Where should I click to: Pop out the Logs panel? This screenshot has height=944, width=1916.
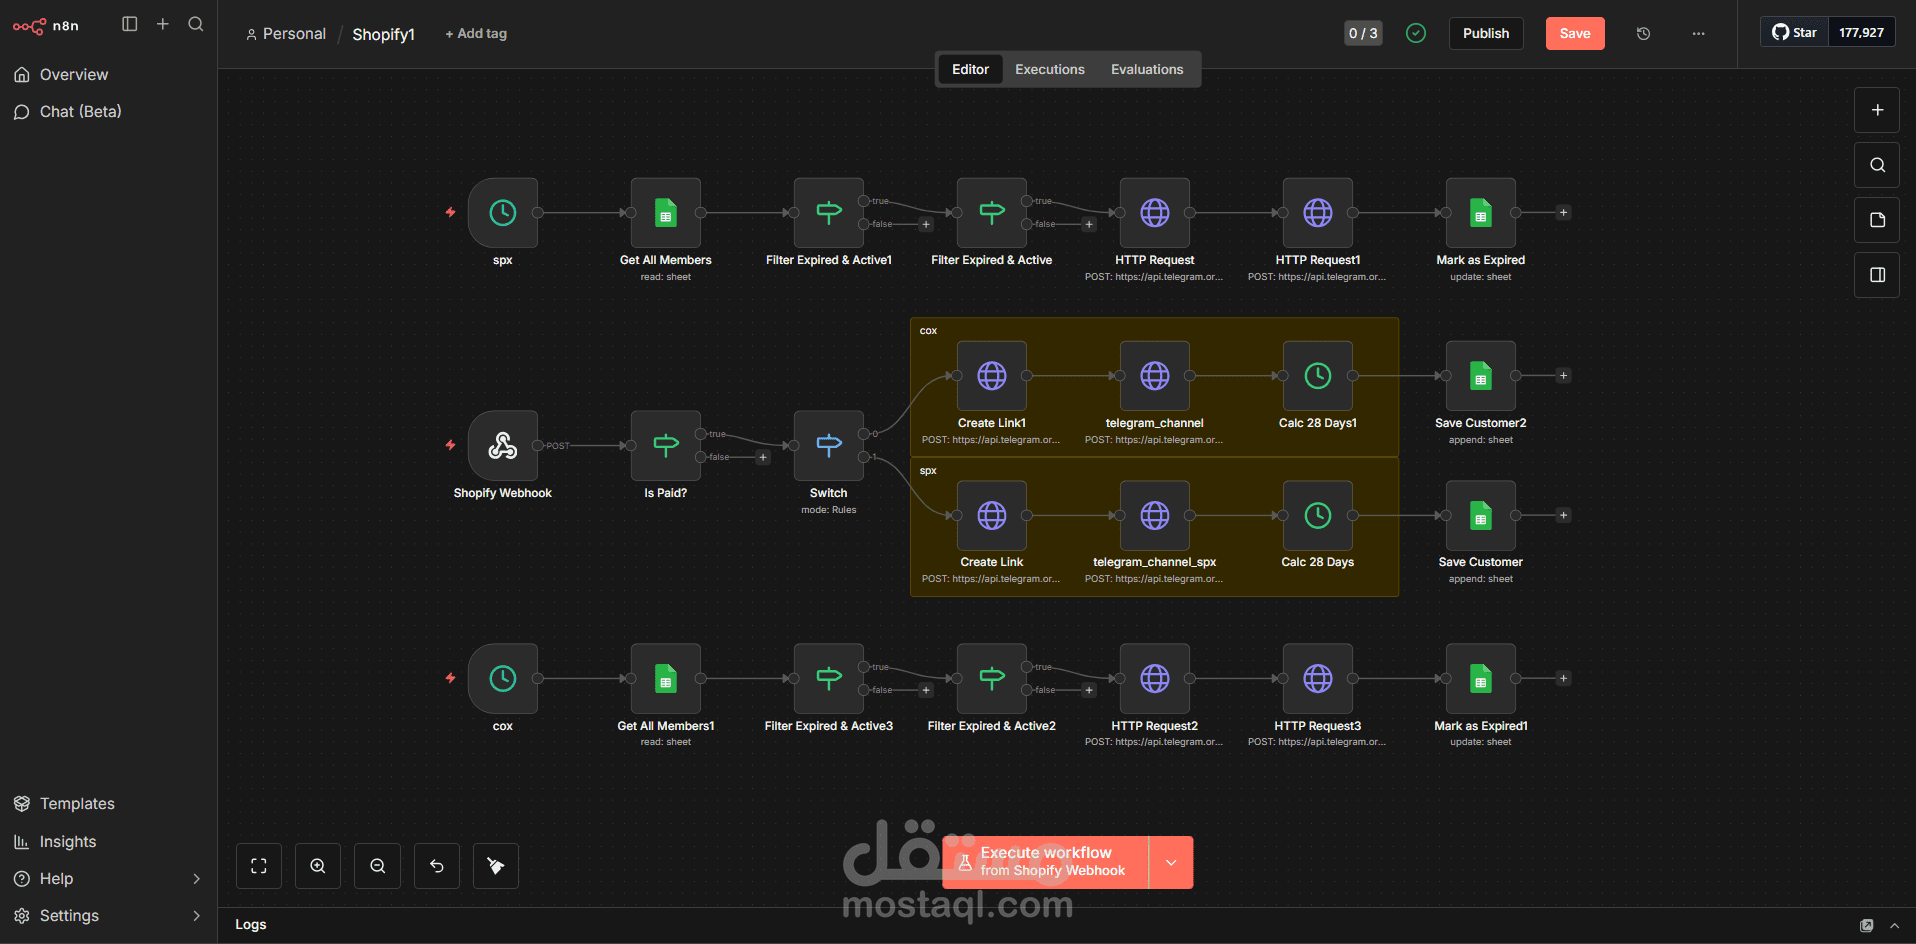point(1866,926)
